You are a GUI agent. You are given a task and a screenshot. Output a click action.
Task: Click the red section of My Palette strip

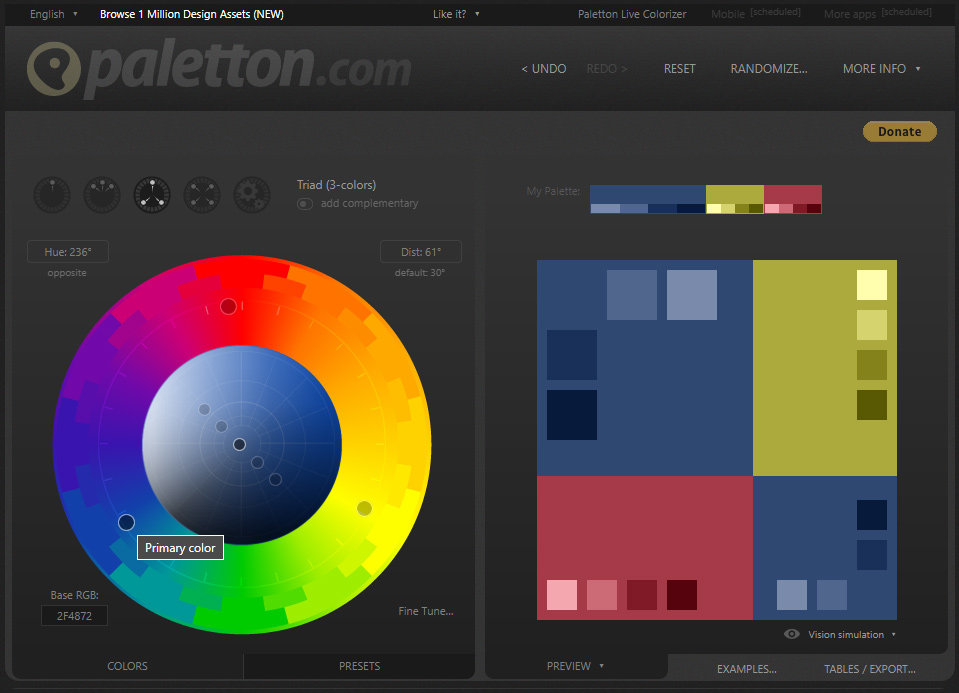coord(793,199)
